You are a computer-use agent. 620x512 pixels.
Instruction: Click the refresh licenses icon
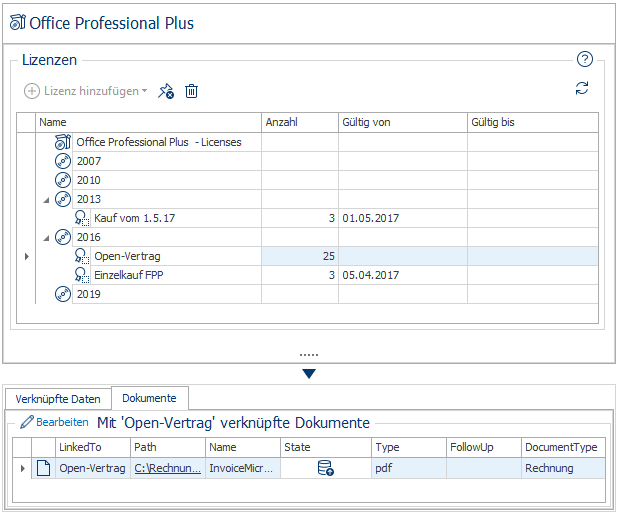582,88
